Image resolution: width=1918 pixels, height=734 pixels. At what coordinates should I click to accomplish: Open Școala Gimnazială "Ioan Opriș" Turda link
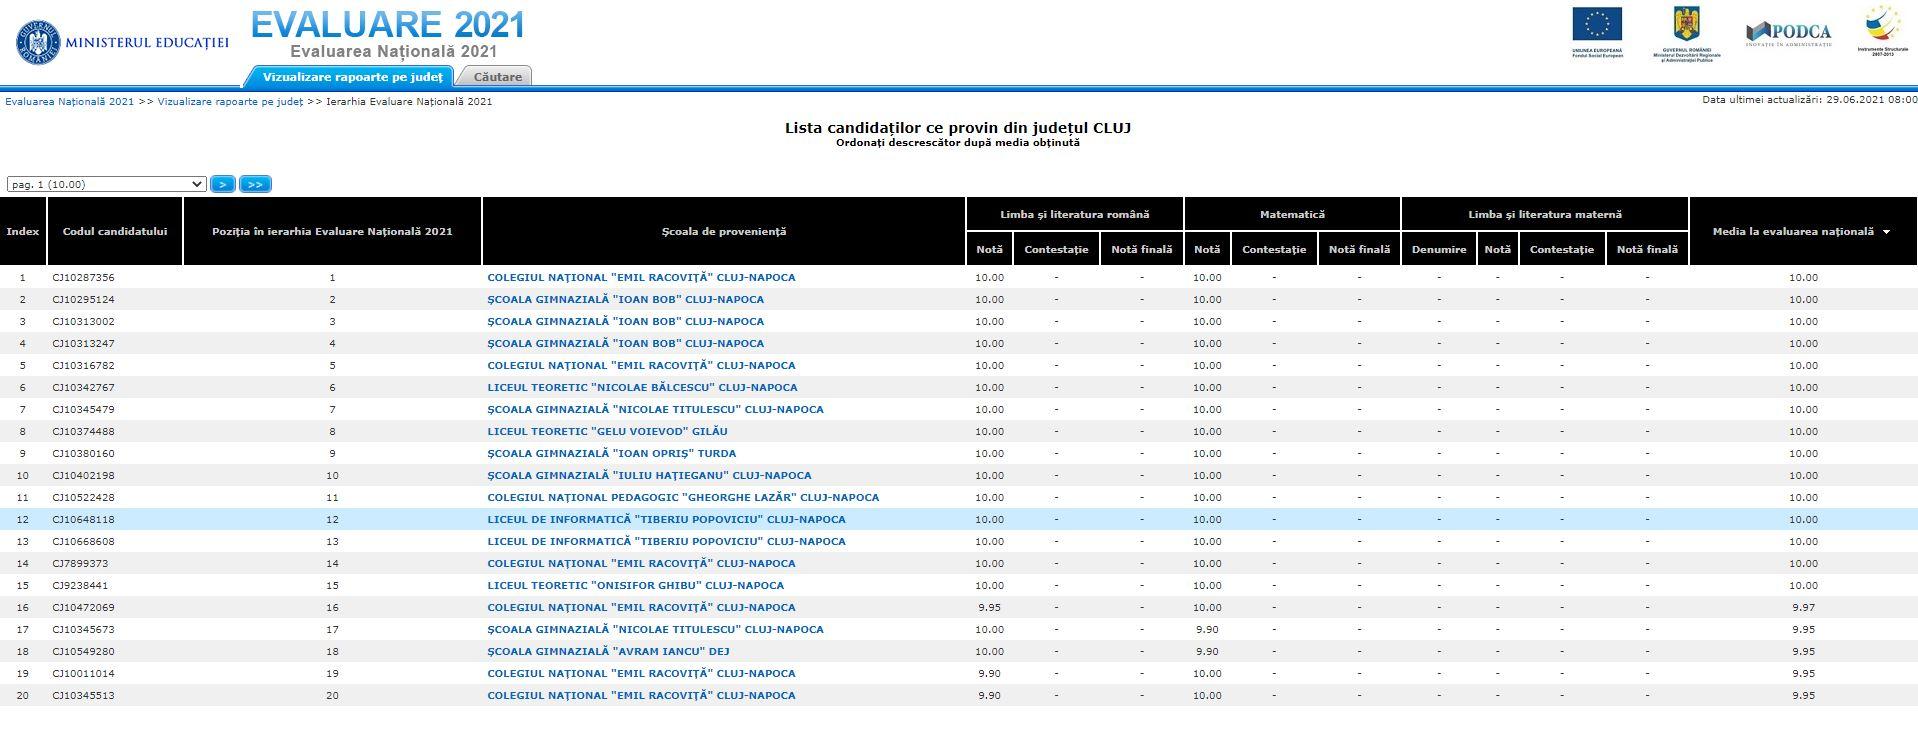pyautogui.click(x=611, y=453)
